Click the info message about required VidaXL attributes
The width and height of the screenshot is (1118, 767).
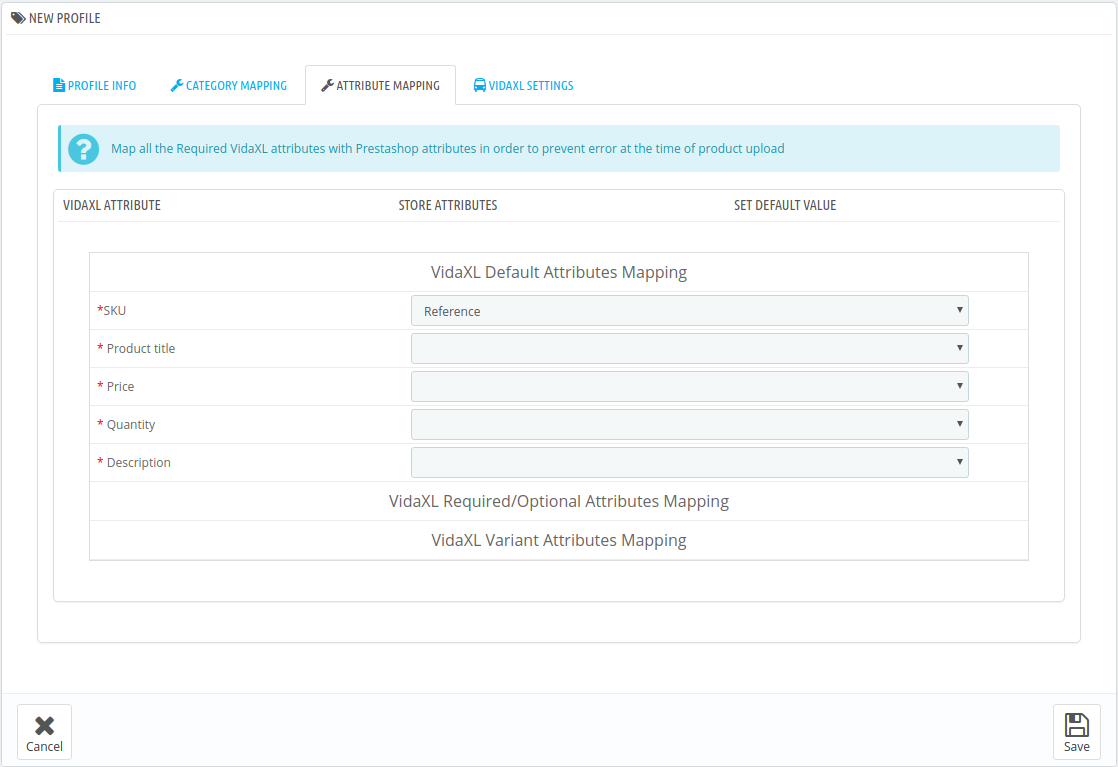pos(448,149)
